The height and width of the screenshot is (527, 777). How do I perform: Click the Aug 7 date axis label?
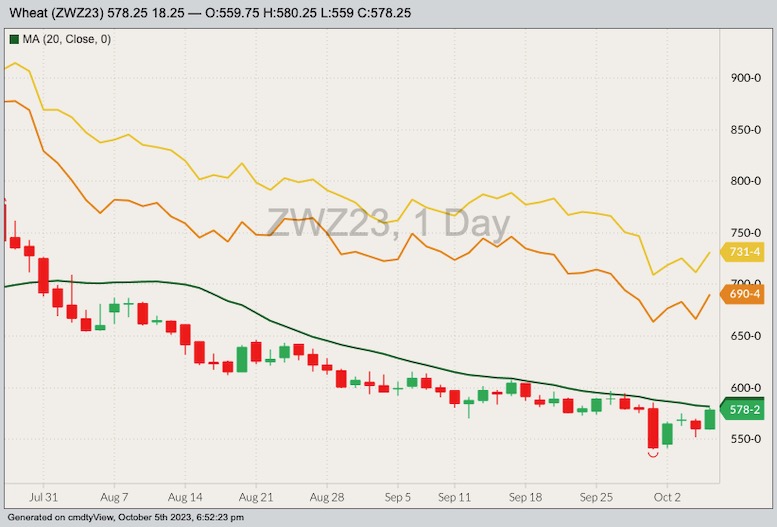point(114,497)
